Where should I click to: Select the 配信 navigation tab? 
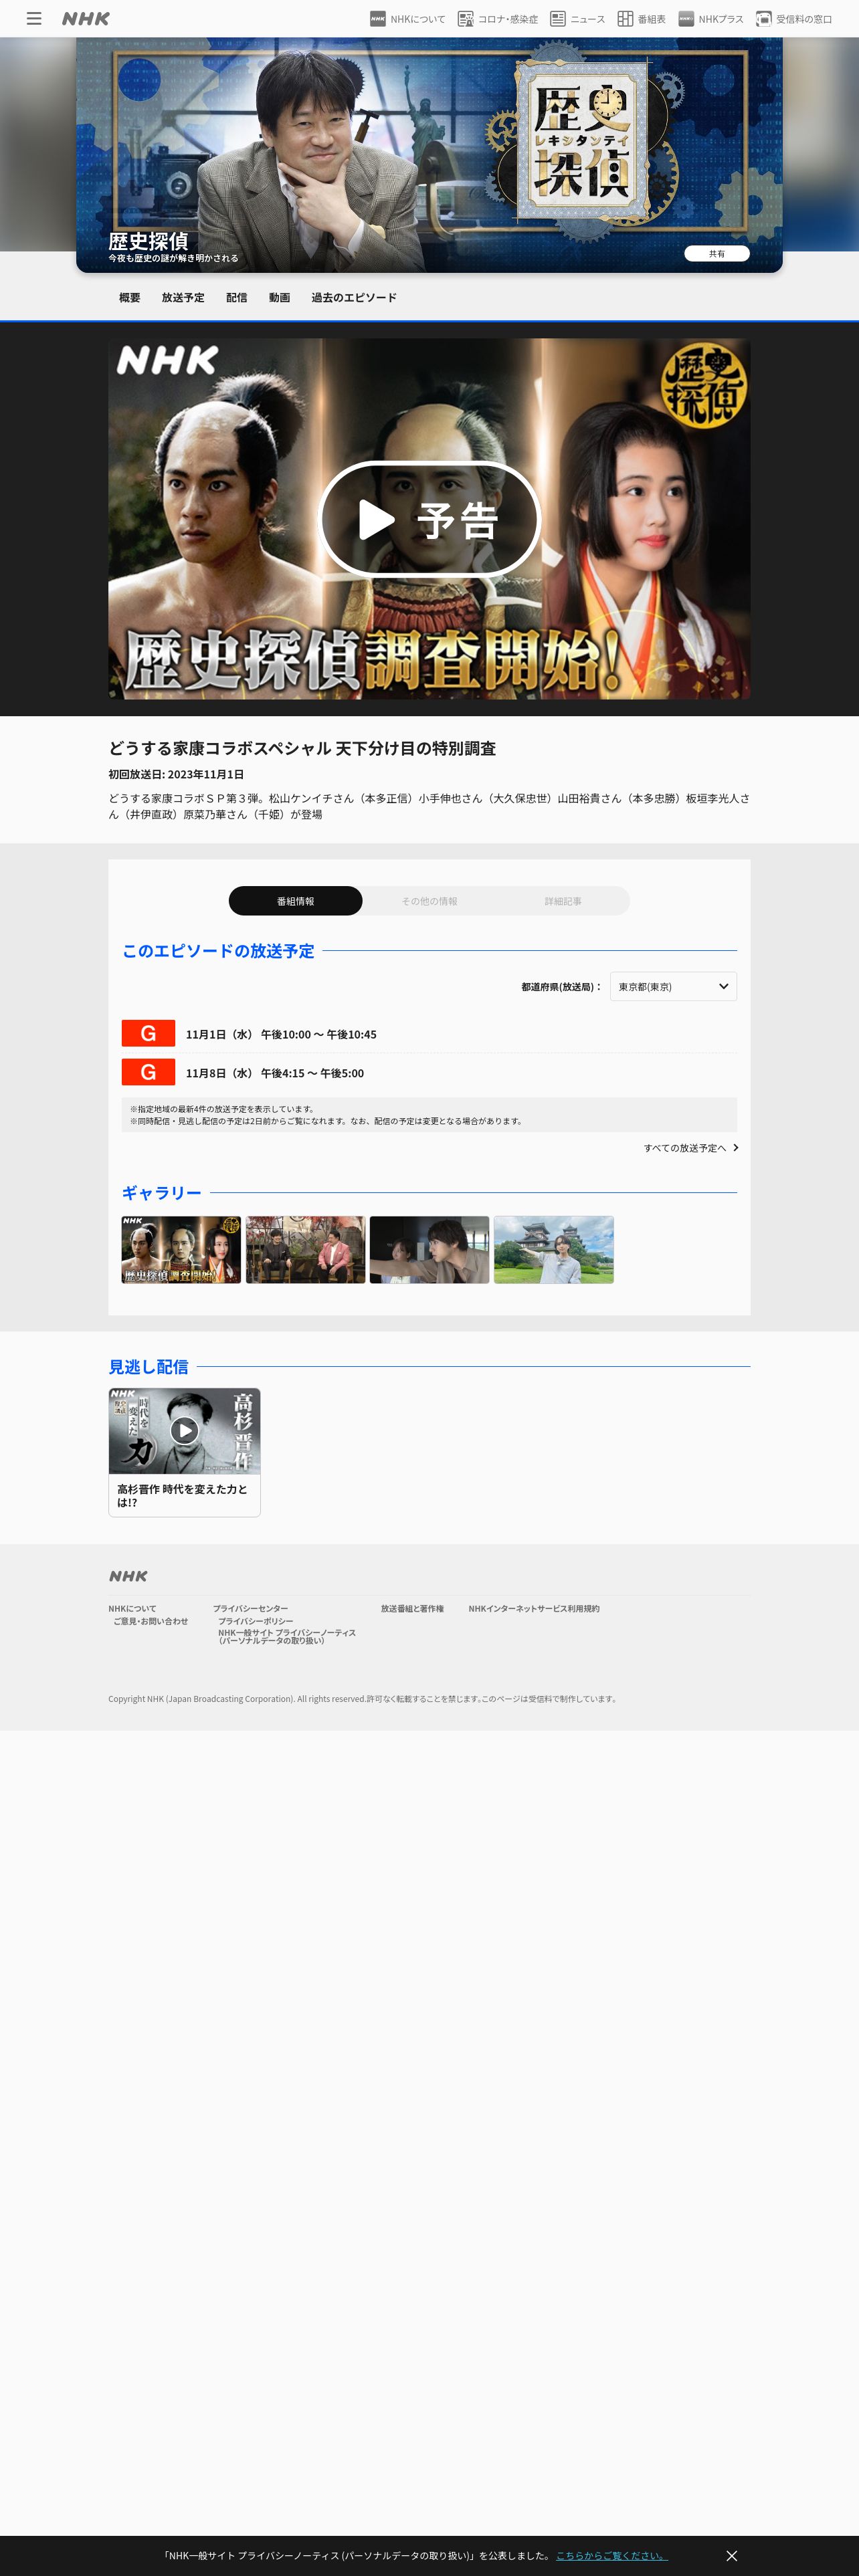[x=237, y=297]
